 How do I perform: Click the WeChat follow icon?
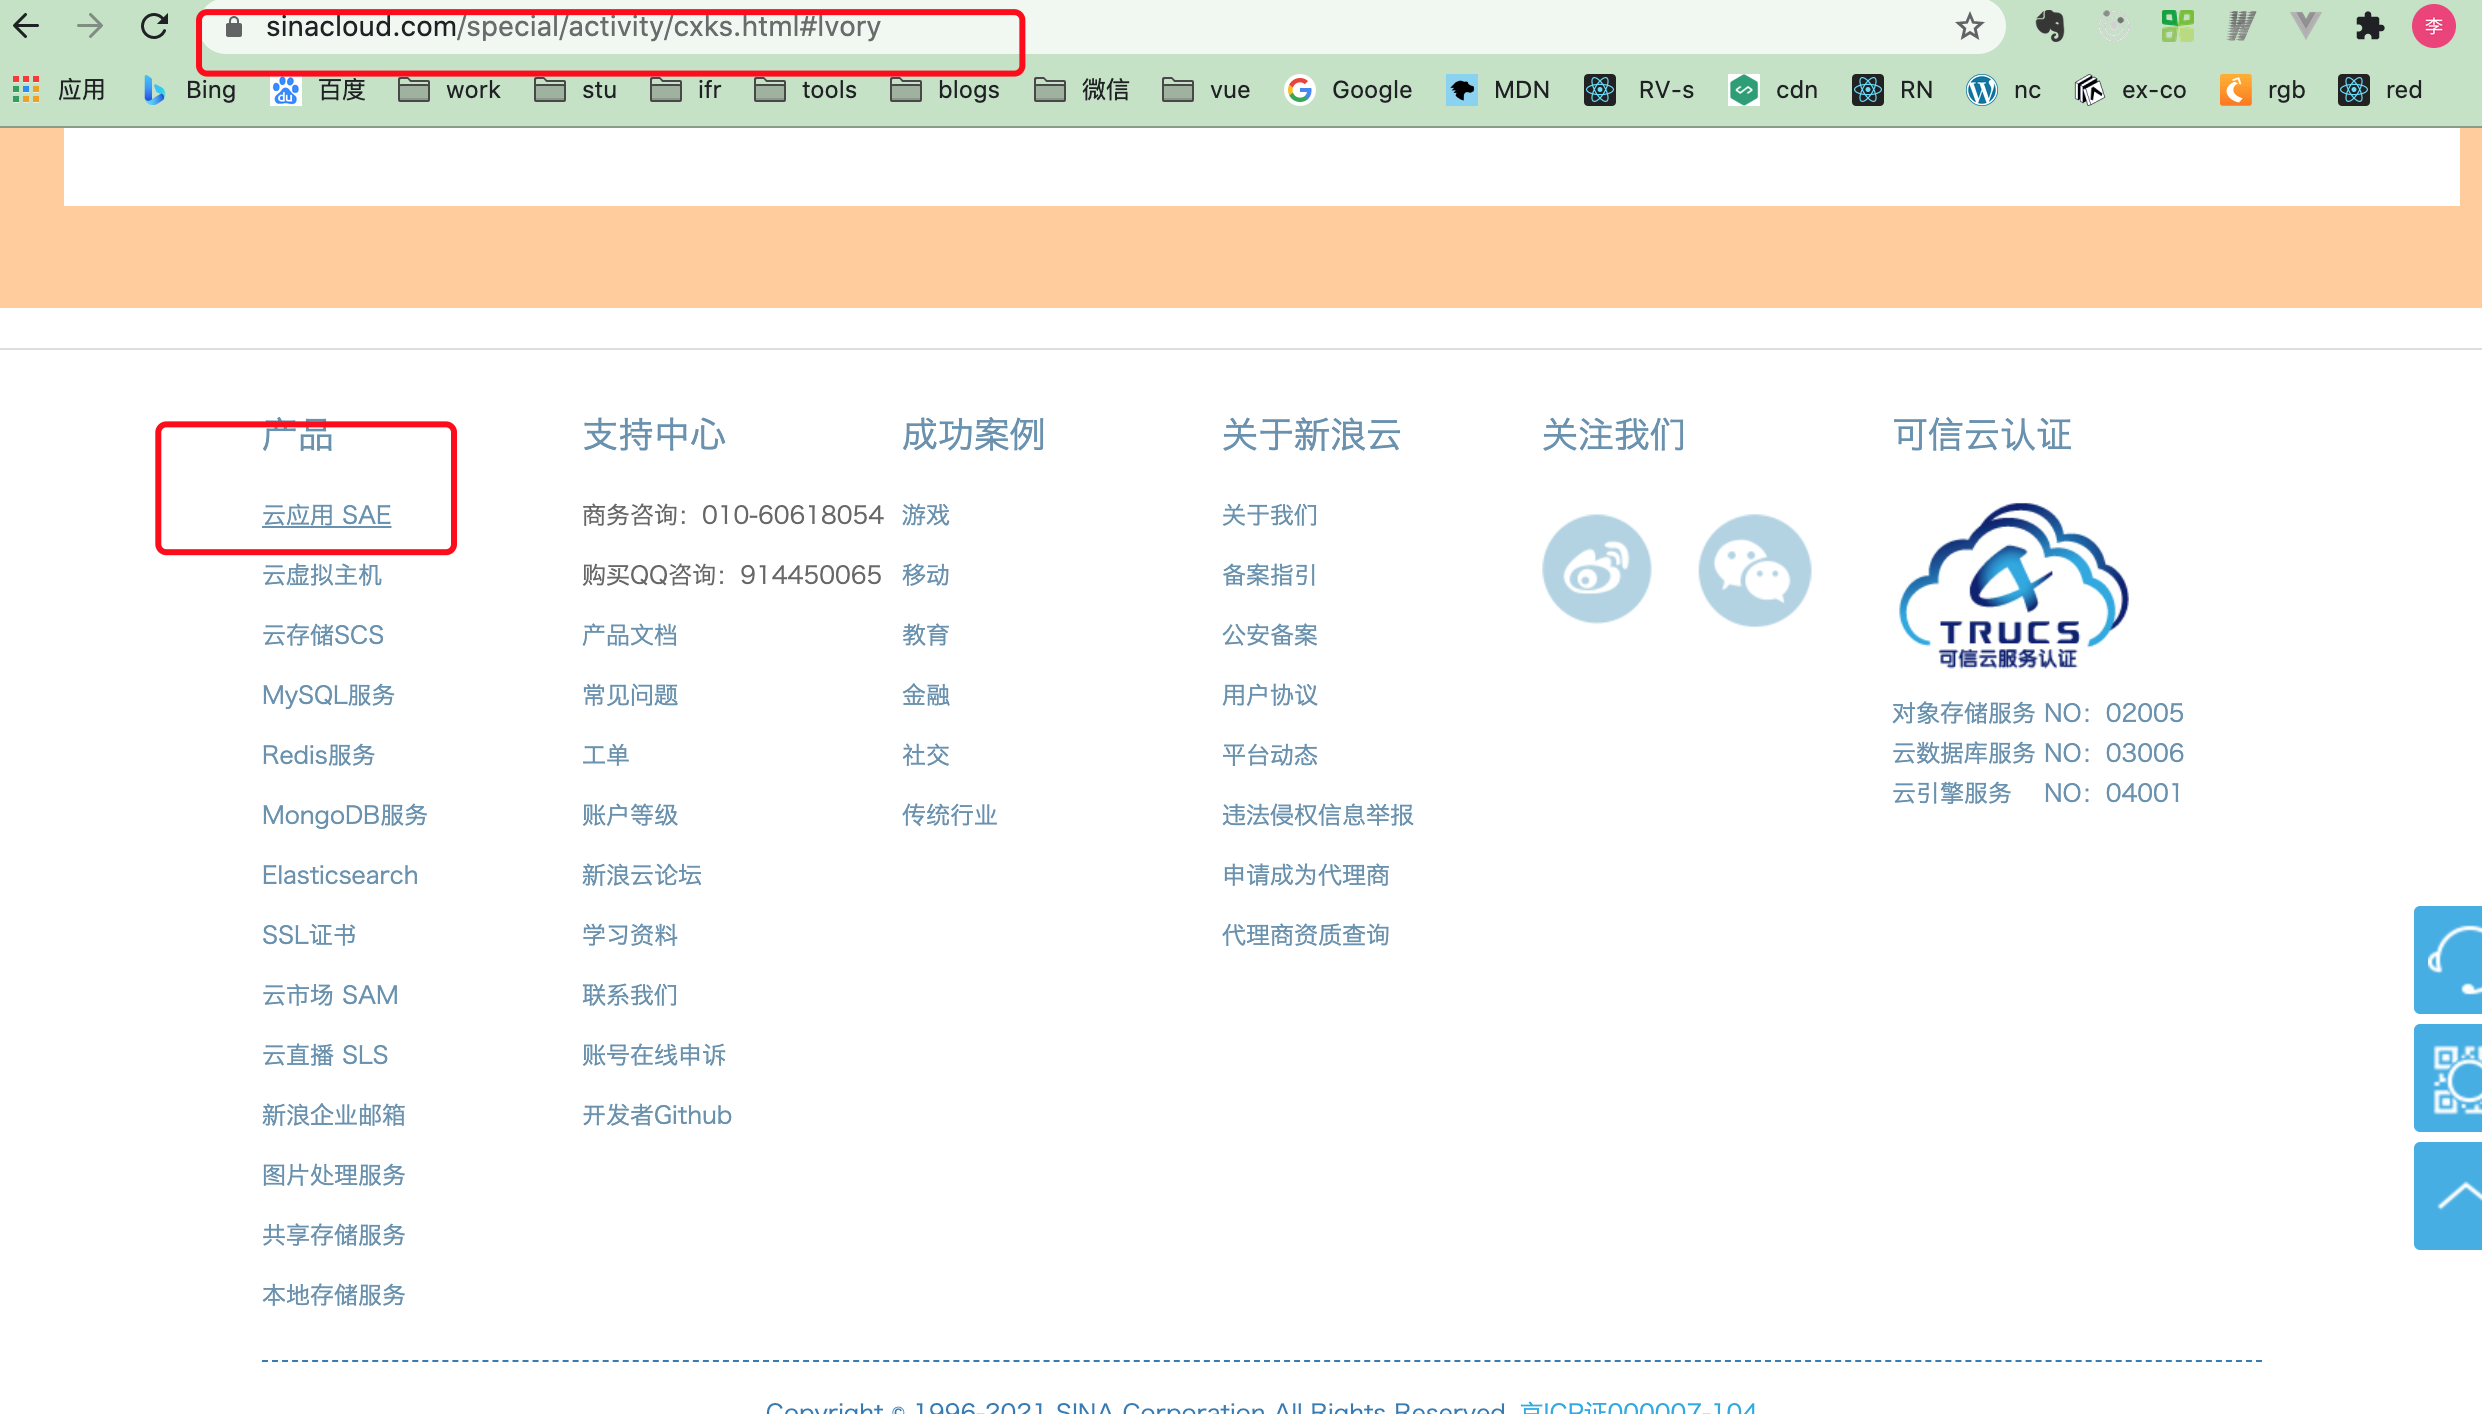[1754, 569]
